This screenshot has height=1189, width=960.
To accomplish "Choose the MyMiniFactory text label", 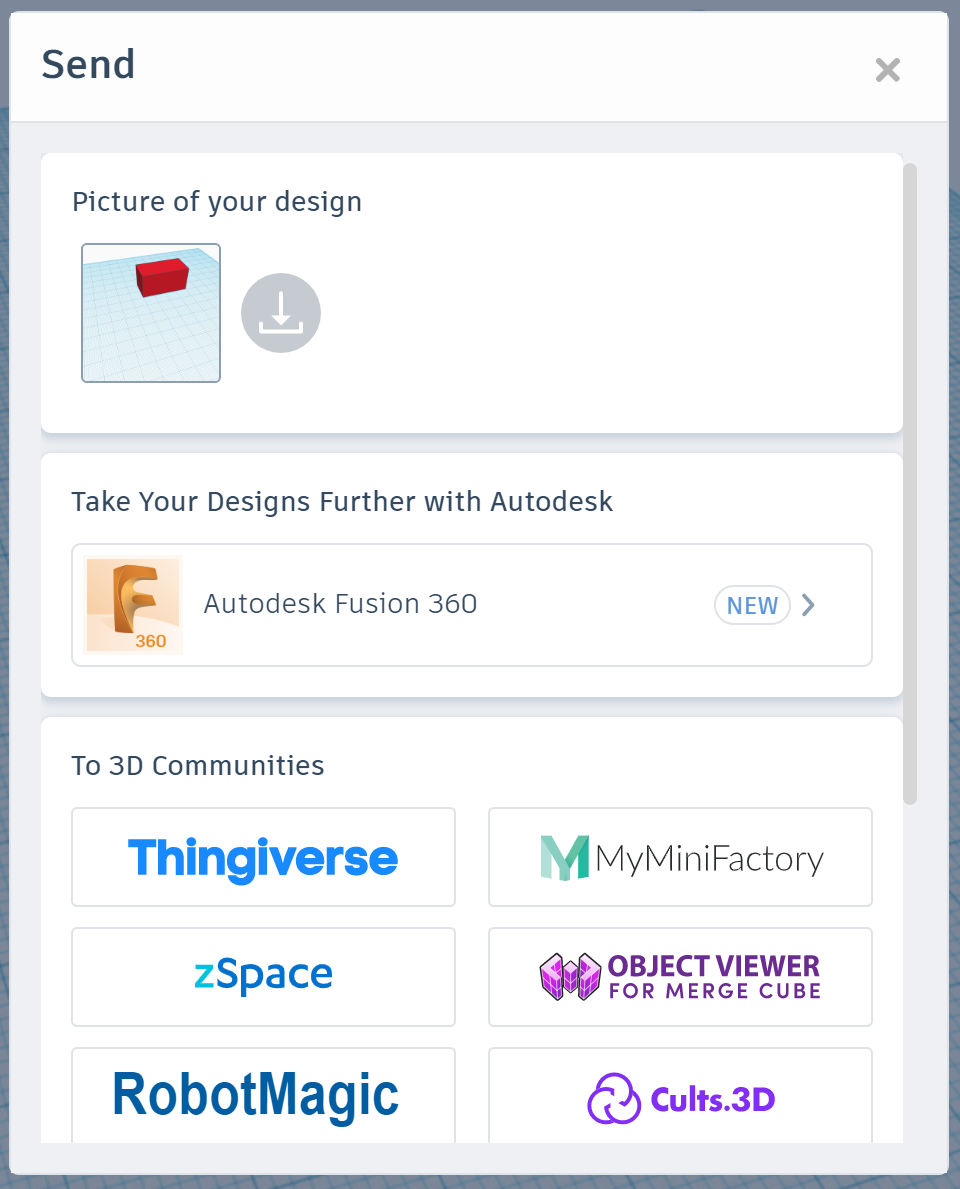I will 709,858.
